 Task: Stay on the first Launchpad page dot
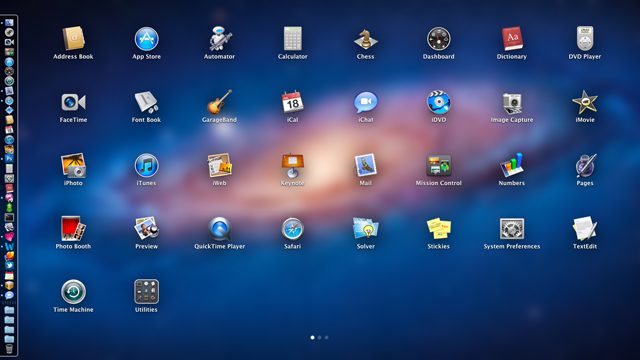point(313,338)
